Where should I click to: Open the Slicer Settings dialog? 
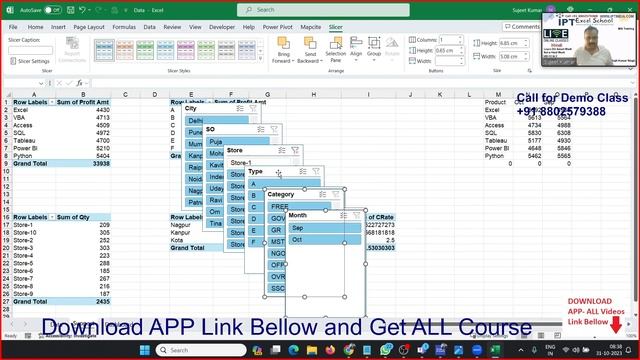tap(30, 61)
